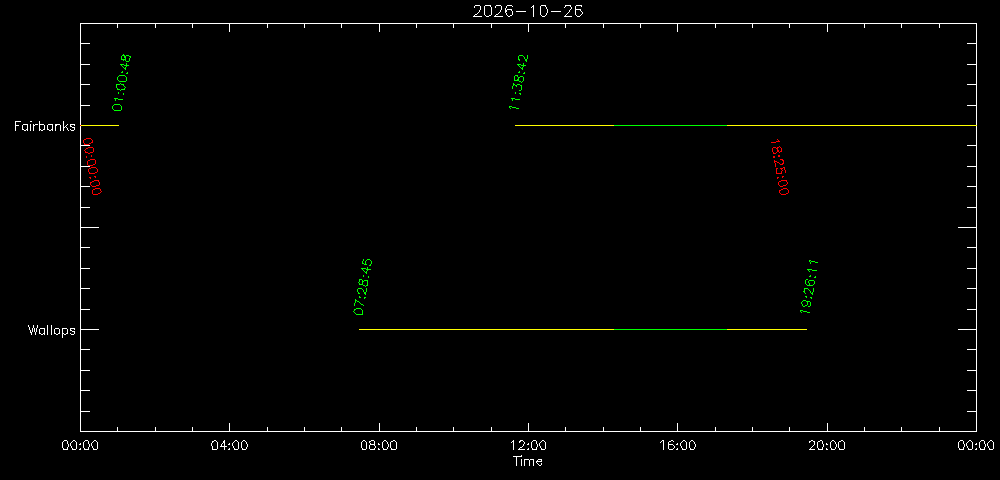The width and height of the screenshot is (1000, 480).
Task: Click the Time axis title
Action: click(x=528, y=461)
